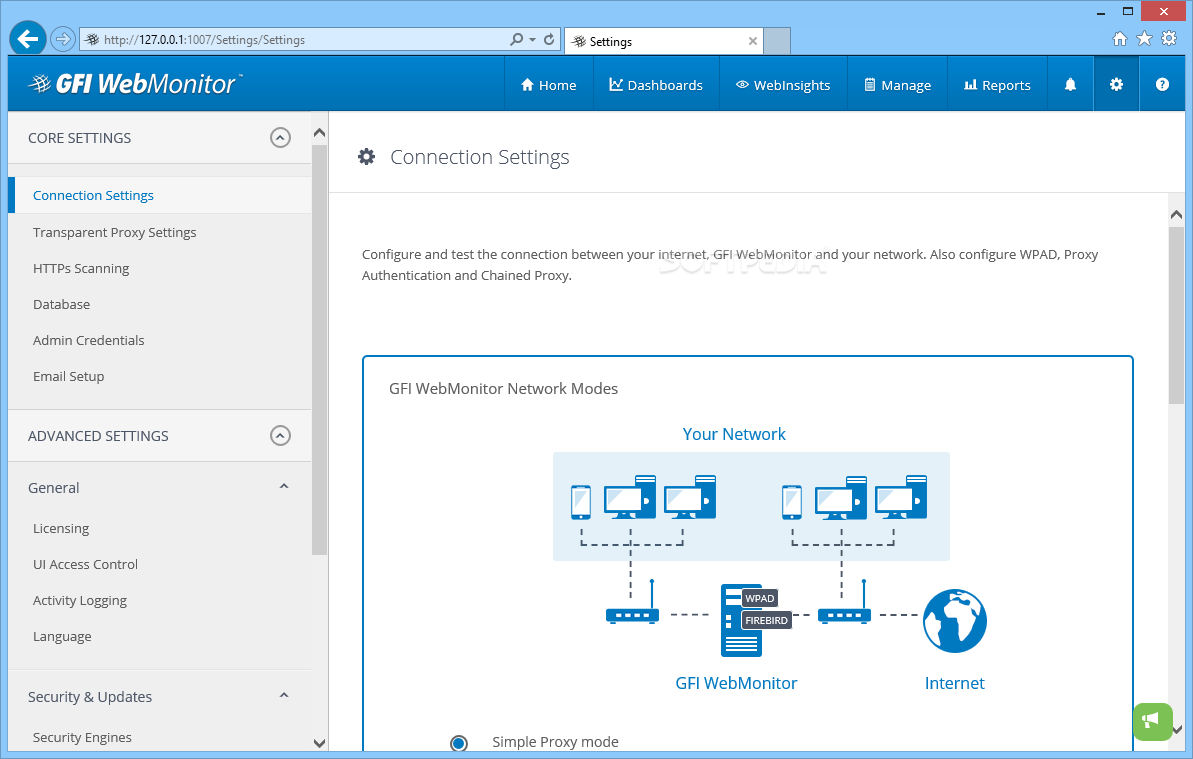Open help question mark icon

tap(1162, 84)
